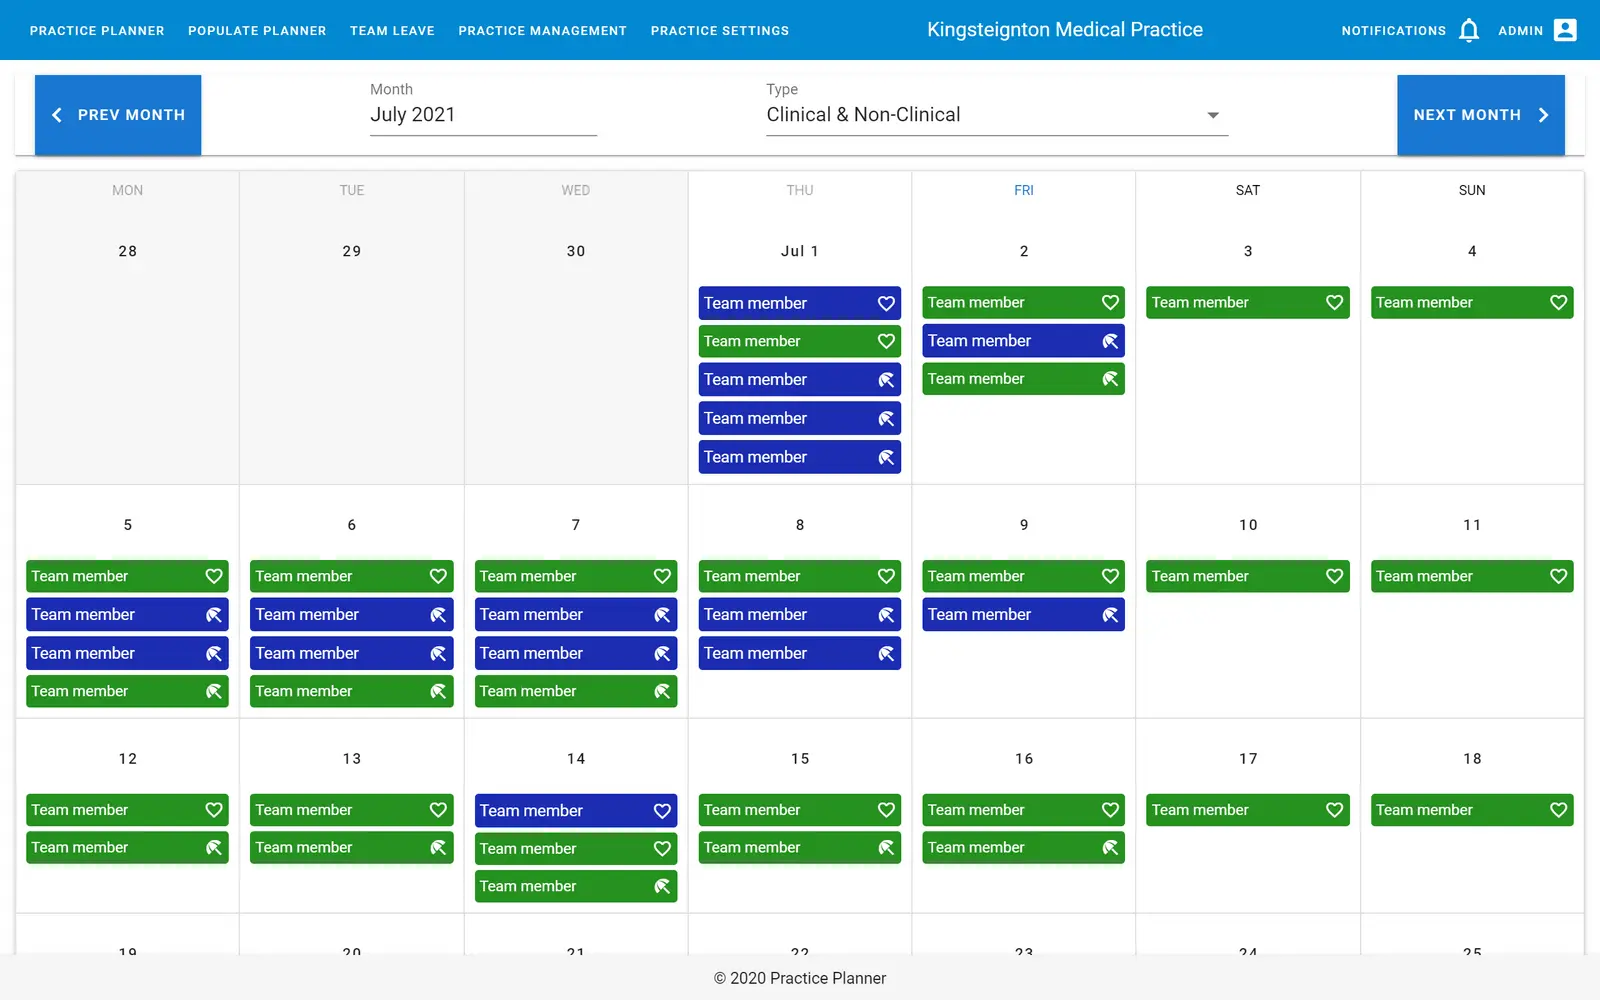Click umbrella icon on blue July 9 entry
Viewport: 1600px width, 1000px height.
pyautogui.click(x=1110, y=615)
